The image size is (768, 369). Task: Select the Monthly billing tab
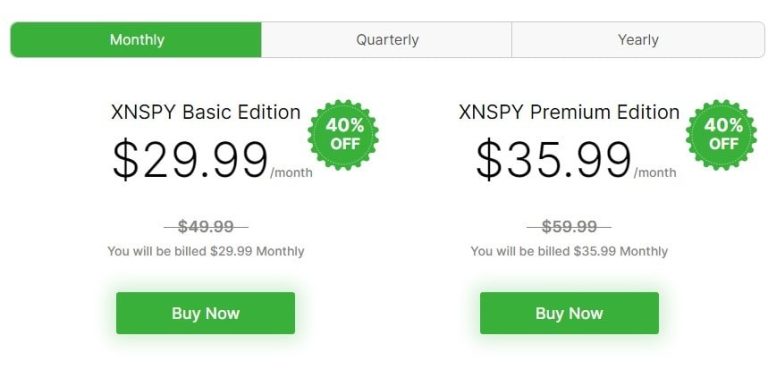[136, 40]
